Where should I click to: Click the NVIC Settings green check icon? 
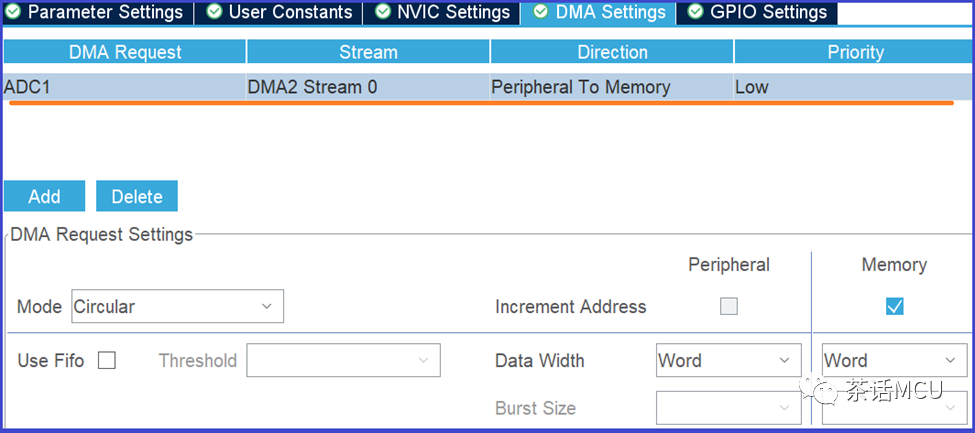(384, 12)
